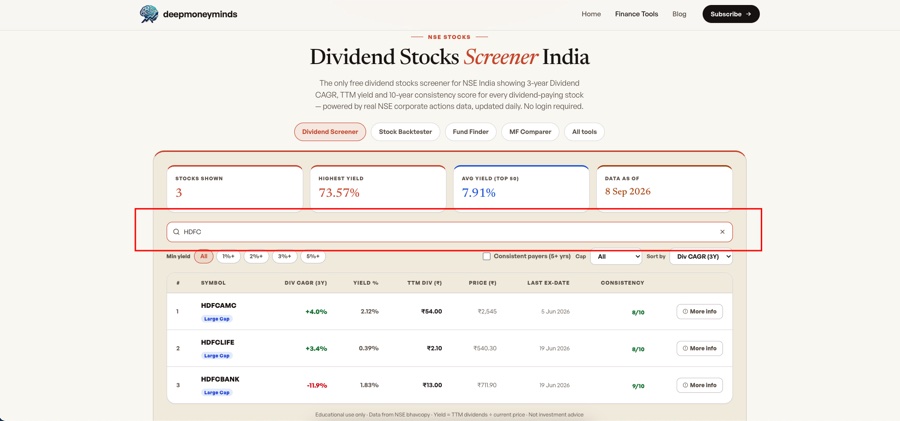Viewport: 900px width, 421px height.
Task: Focus the HDFC search input field
Action: coord(449,232)
